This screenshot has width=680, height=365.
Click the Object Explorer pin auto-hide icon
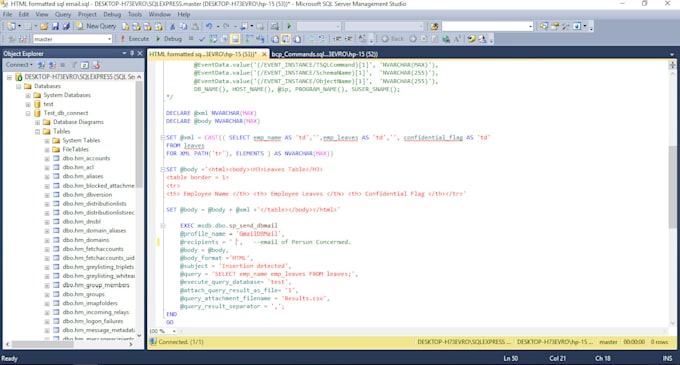pos(132,53)
